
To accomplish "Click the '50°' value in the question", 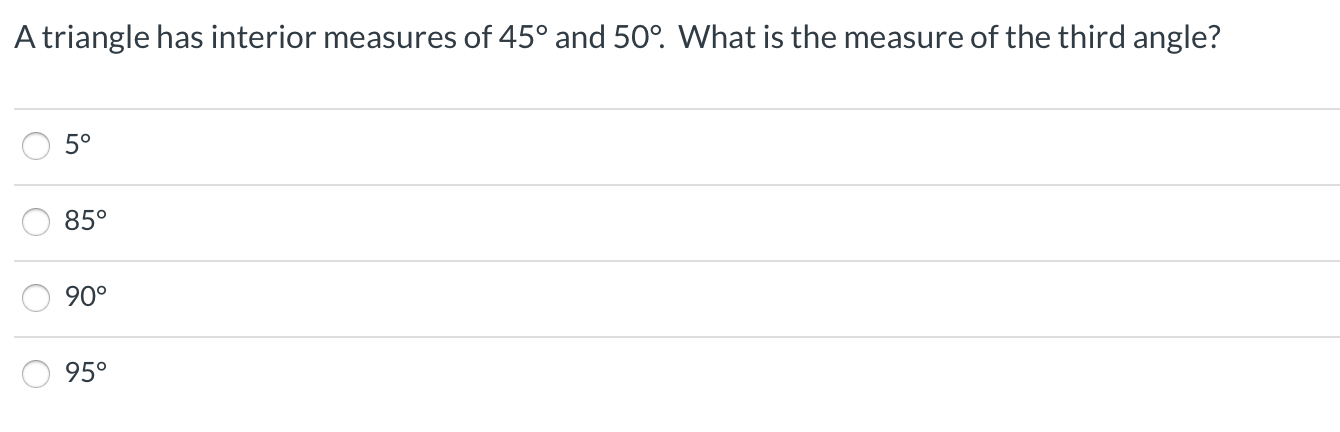I will 631,39.
